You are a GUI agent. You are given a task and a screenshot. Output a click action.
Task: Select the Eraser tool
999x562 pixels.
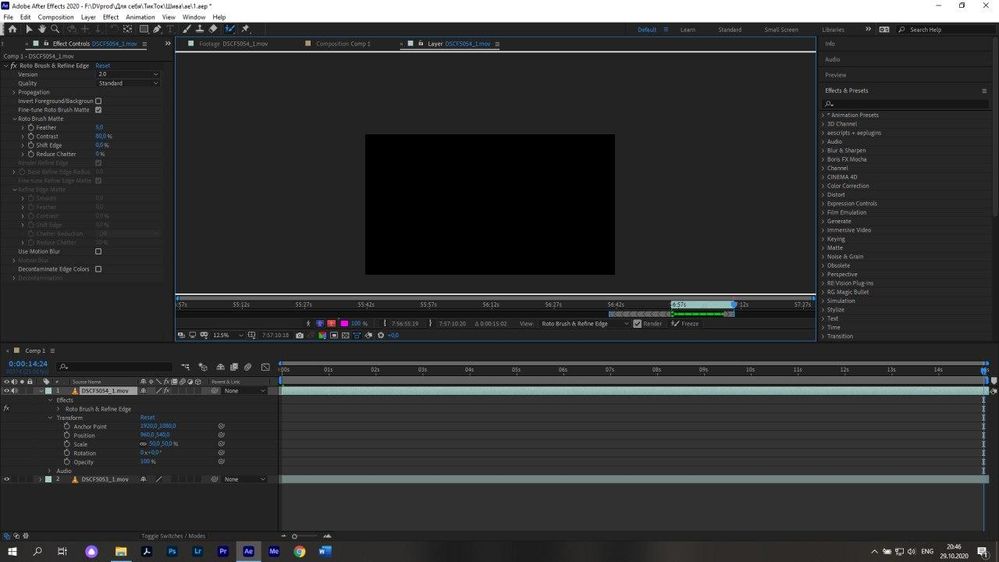[213, 29]
